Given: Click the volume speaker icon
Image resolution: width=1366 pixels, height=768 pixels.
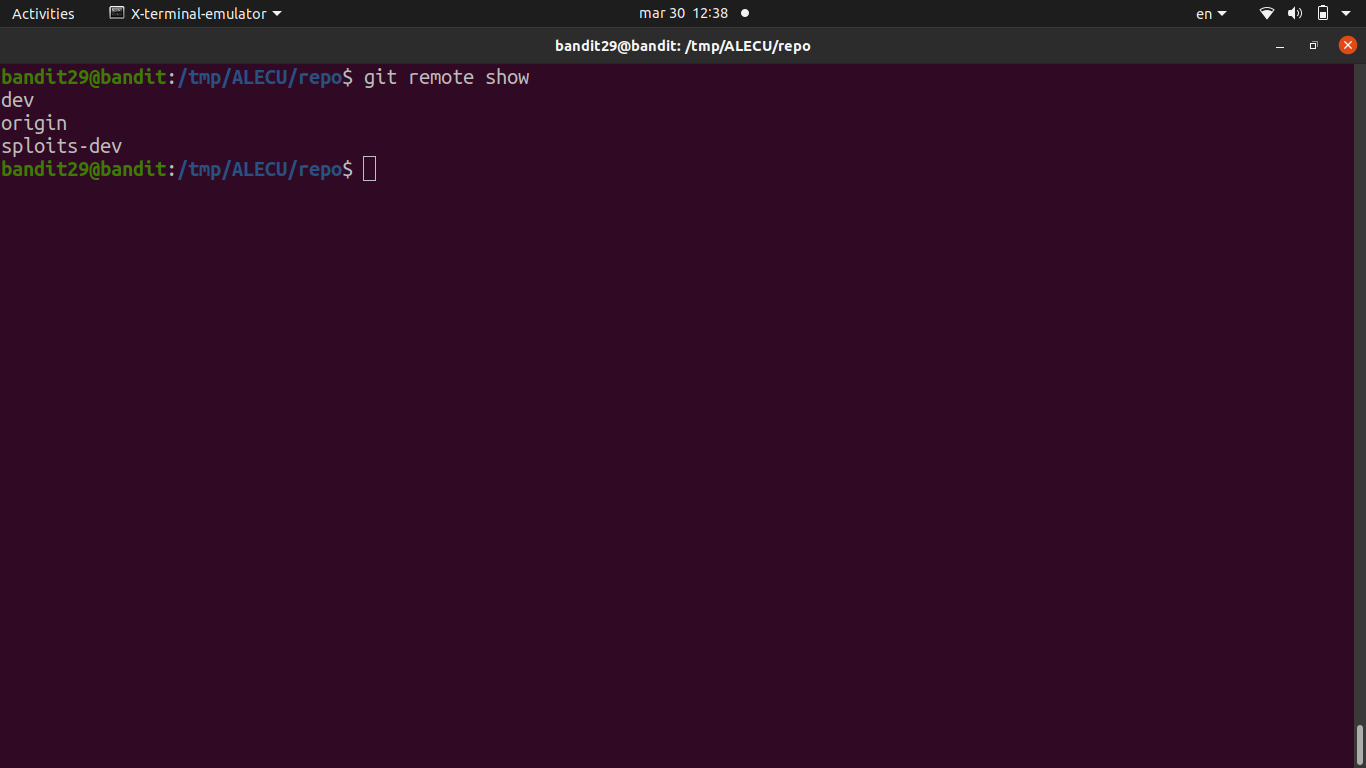Looking at the screenshot, I should point(1295,14).
